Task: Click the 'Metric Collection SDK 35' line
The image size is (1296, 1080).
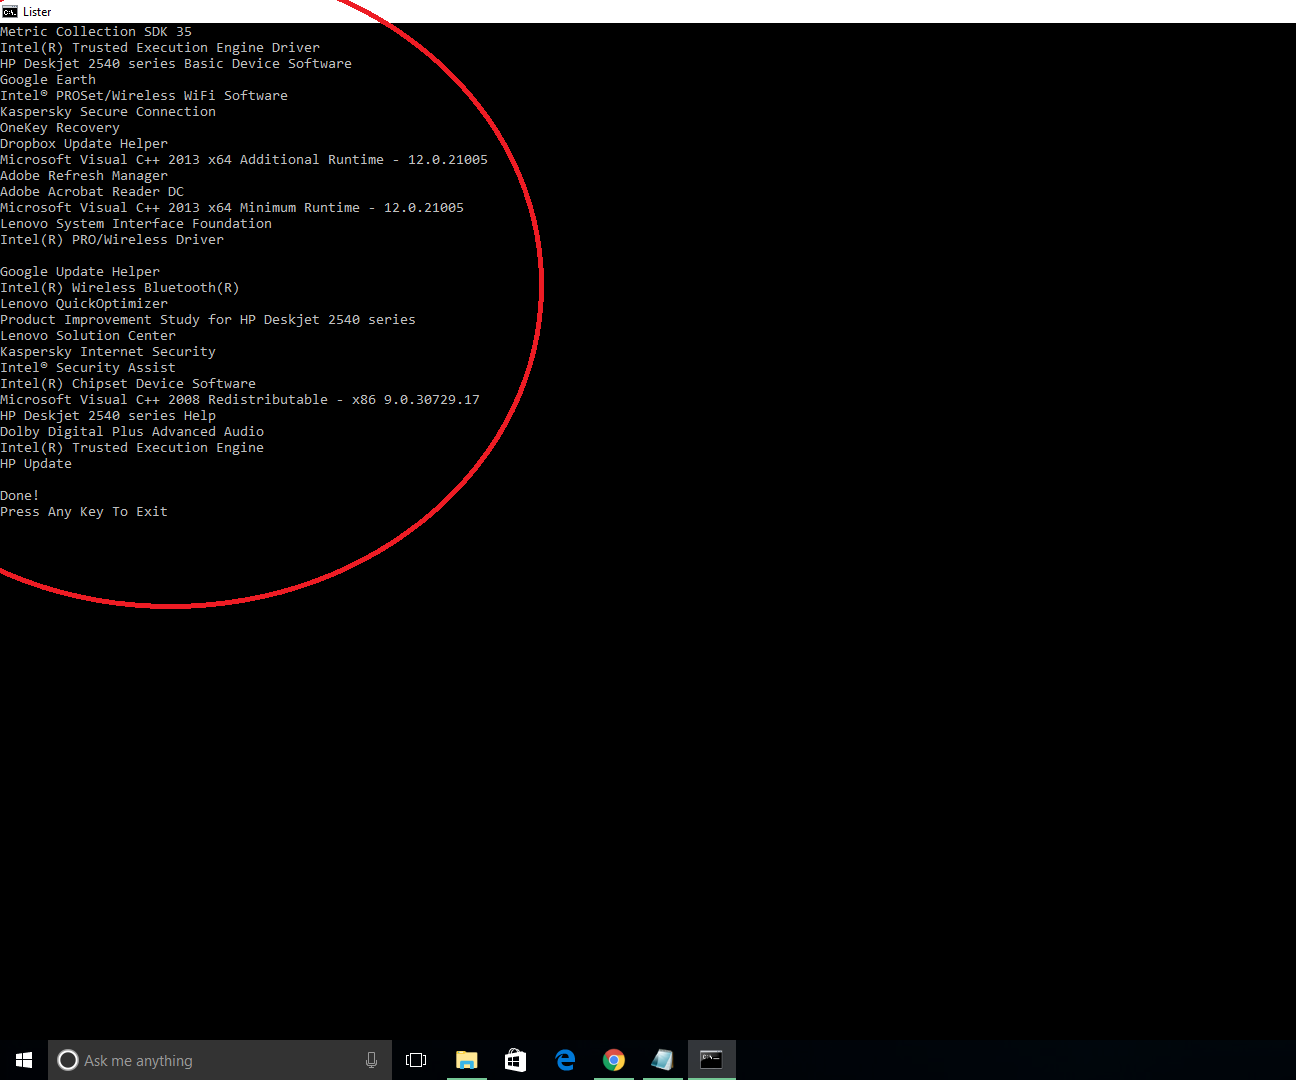Action: pyautogui.click(x=96, y=32)
